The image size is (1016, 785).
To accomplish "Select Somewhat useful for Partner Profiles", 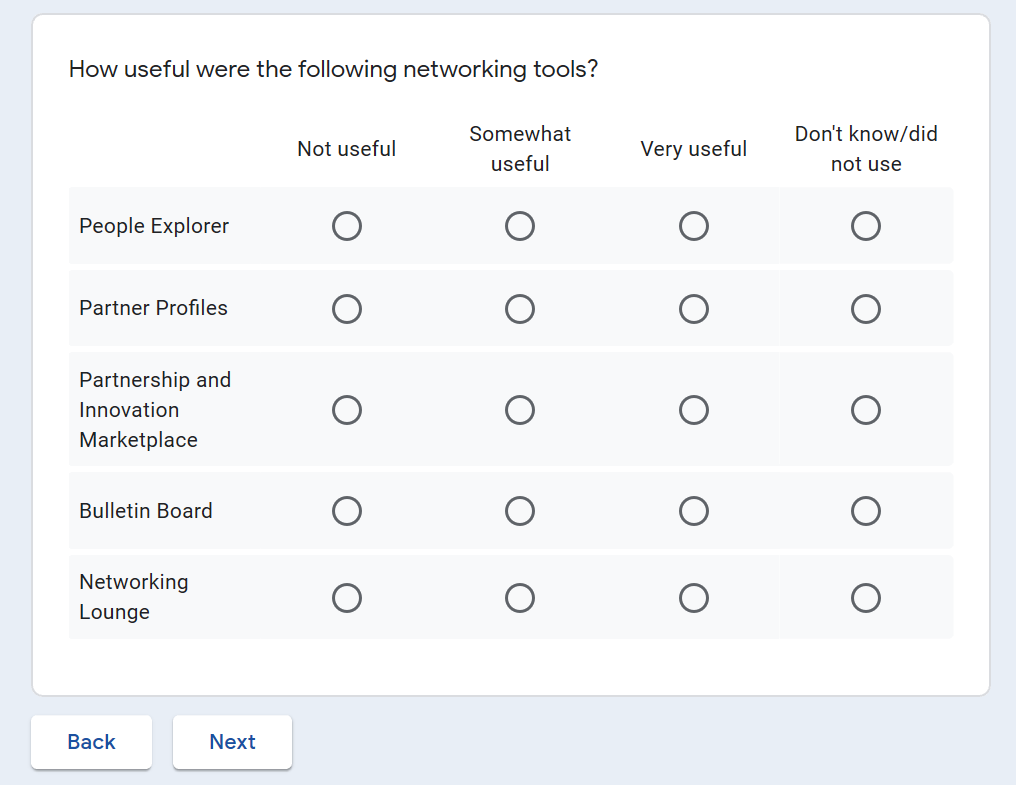I will 520,309.
